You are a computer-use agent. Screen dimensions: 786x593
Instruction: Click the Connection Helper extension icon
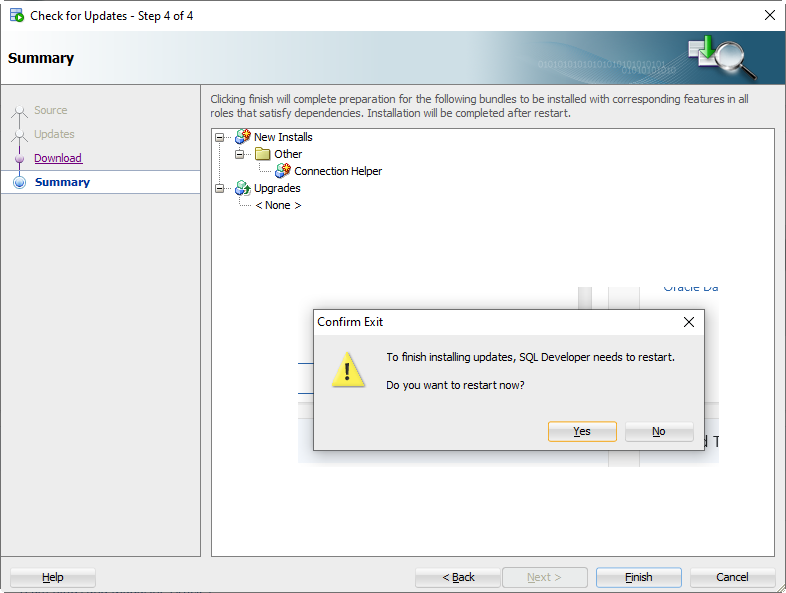click(x=283, y=170)
